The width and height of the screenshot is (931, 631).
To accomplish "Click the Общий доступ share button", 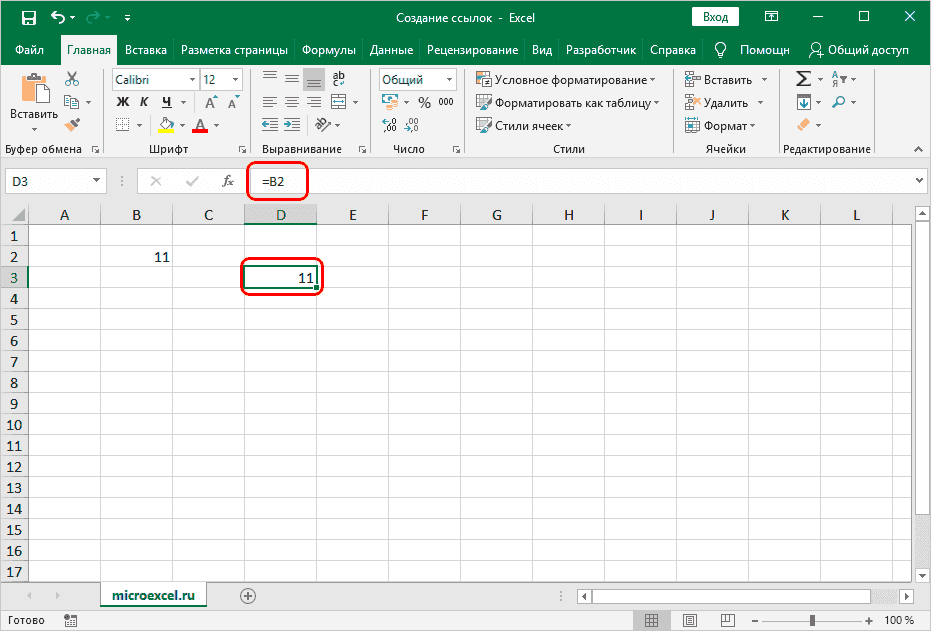I will pyautogui.click(x=860, y=50).
